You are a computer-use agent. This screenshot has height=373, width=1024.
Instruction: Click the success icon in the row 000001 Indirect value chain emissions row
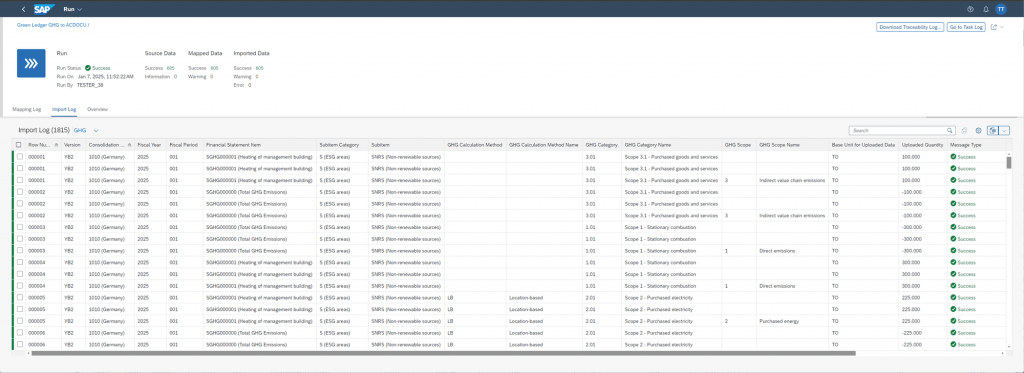point(953,180)
